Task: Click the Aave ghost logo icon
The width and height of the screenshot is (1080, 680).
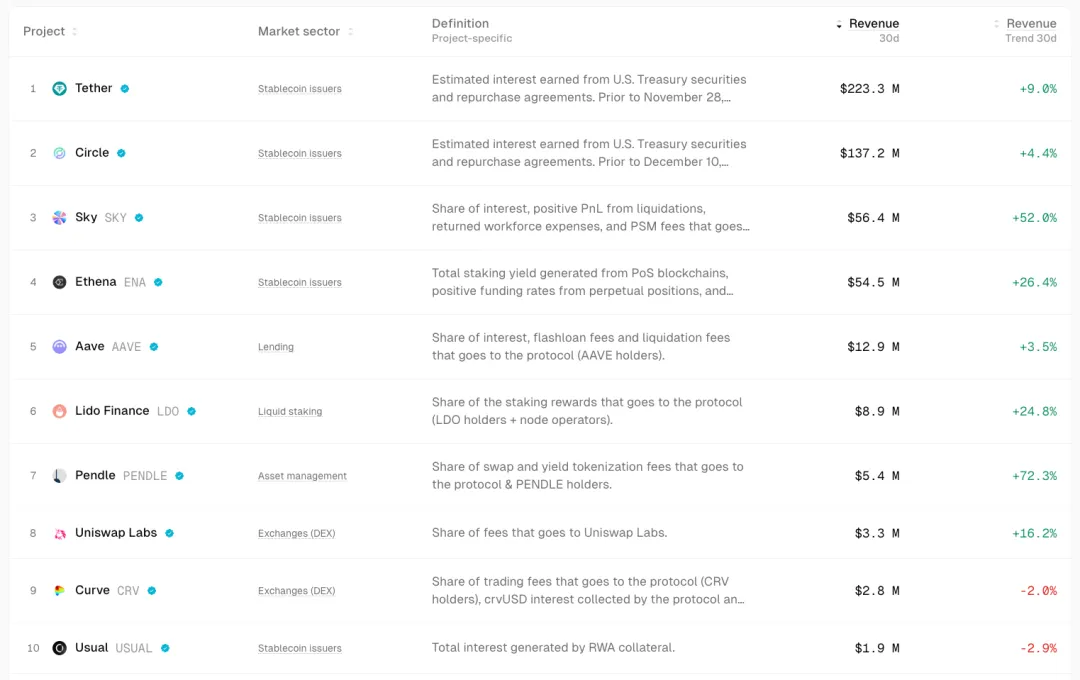Action: pyautogui.click(x=60, y=347)
